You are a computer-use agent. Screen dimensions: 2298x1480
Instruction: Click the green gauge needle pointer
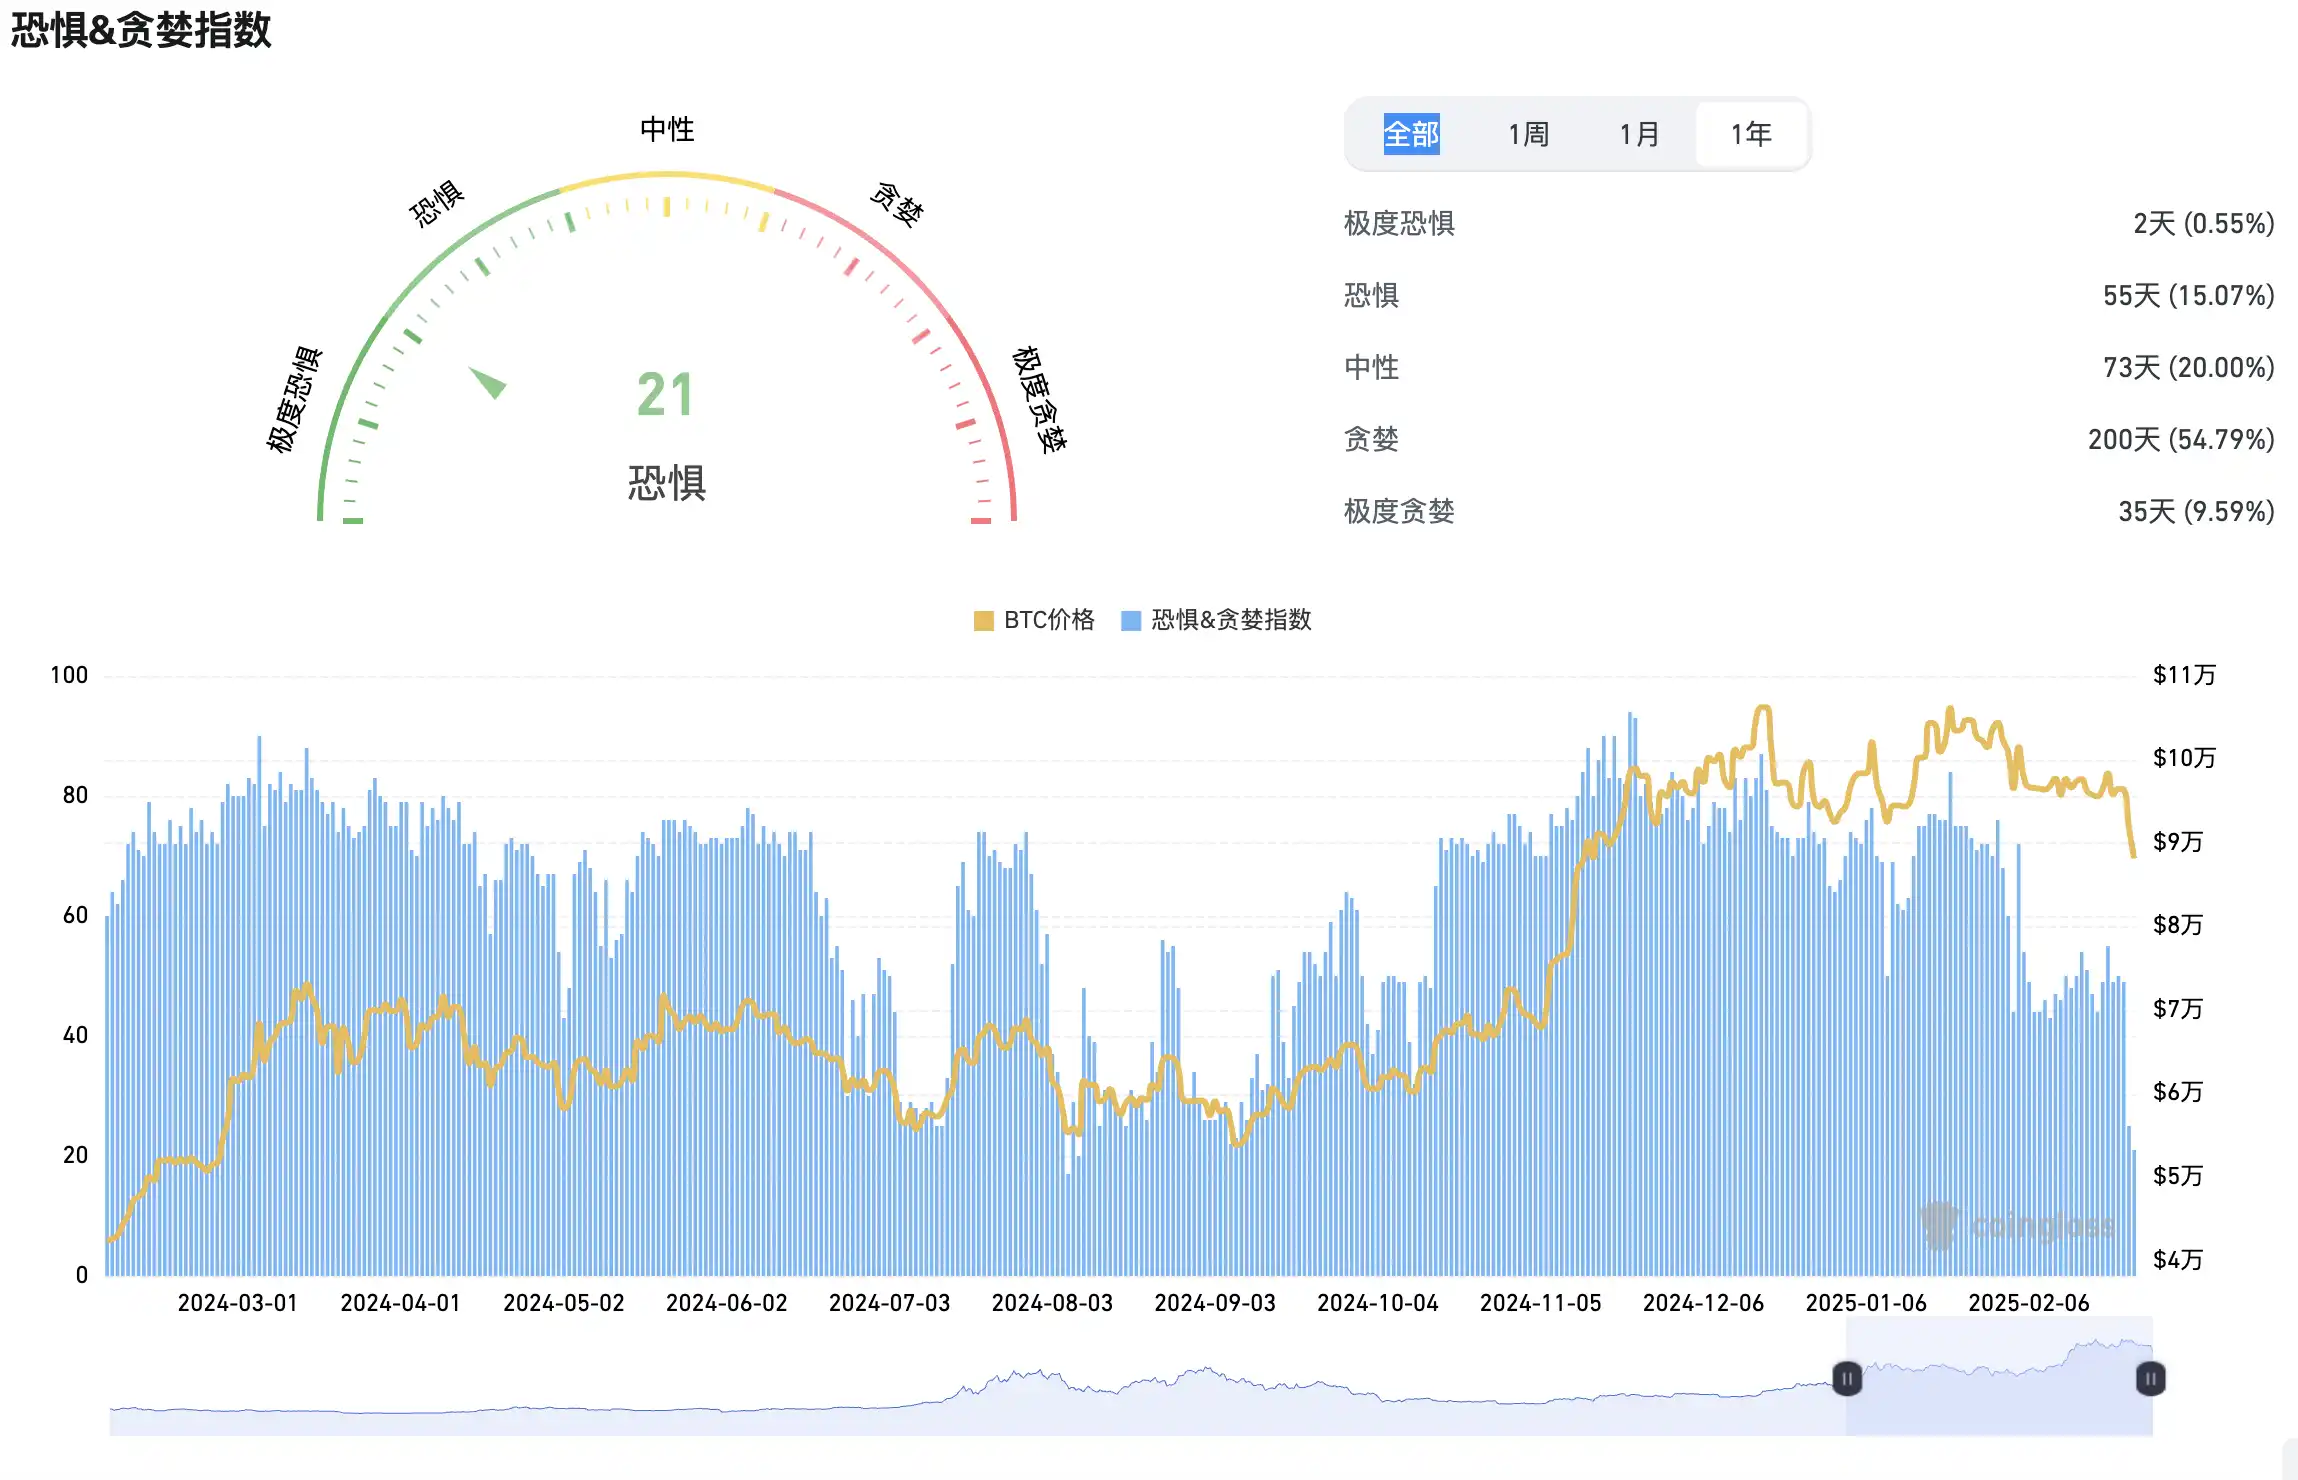click(489, 382)
